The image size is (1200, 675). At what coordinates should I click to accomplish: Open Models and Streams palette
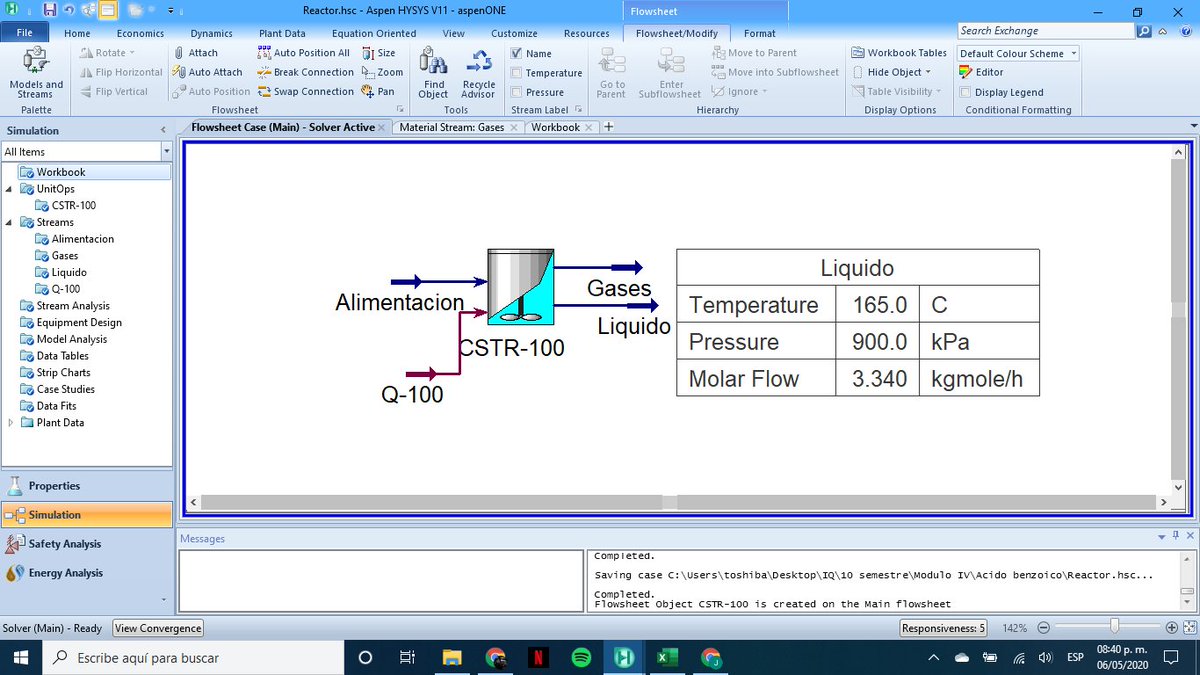click(x=36, y=73)
